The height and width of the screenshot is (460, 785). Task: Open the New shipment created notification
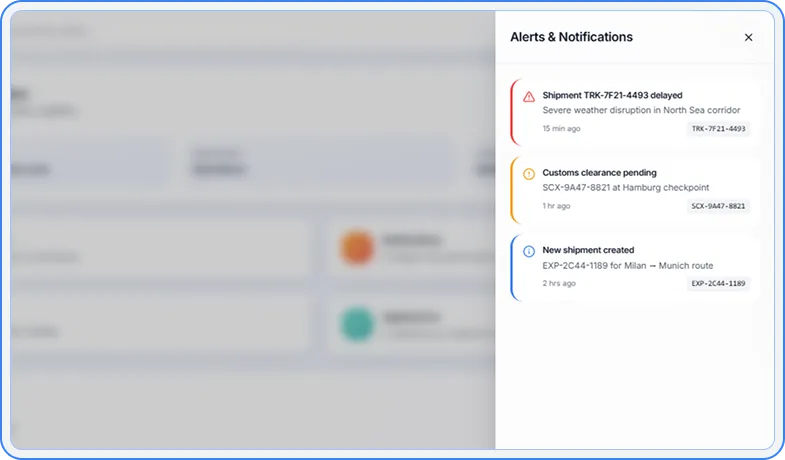[x=588, y=250]
